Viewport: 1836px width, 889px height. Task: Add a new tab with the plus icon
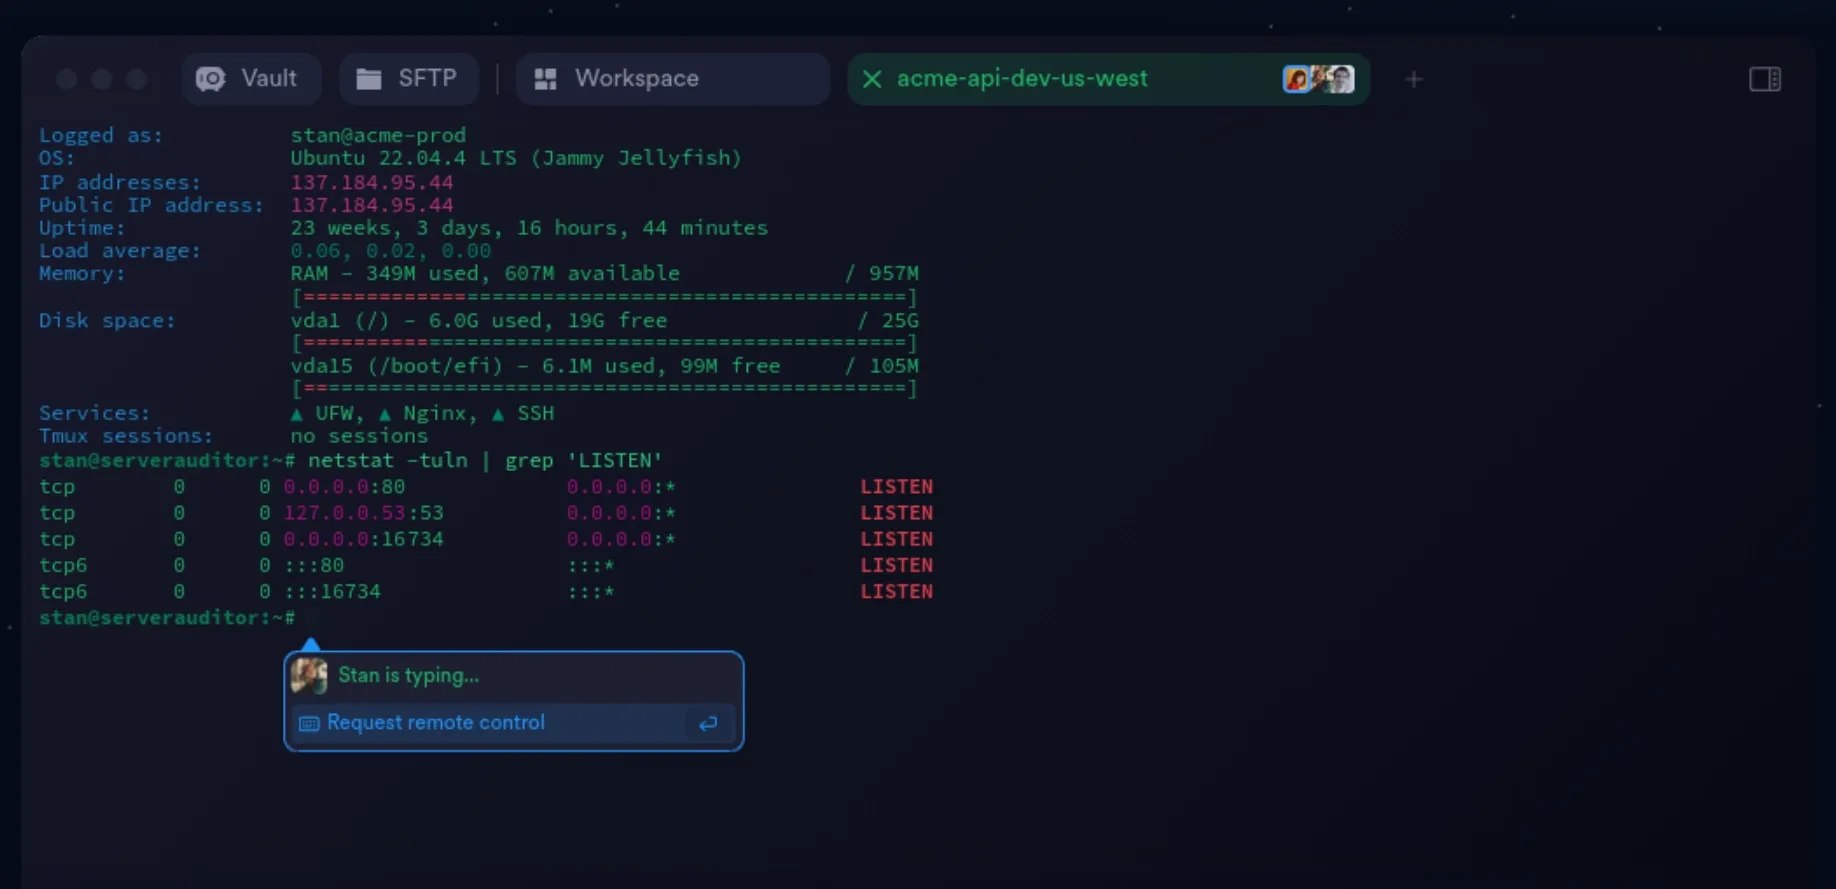pyautogui.click(x=1413, y=79)
